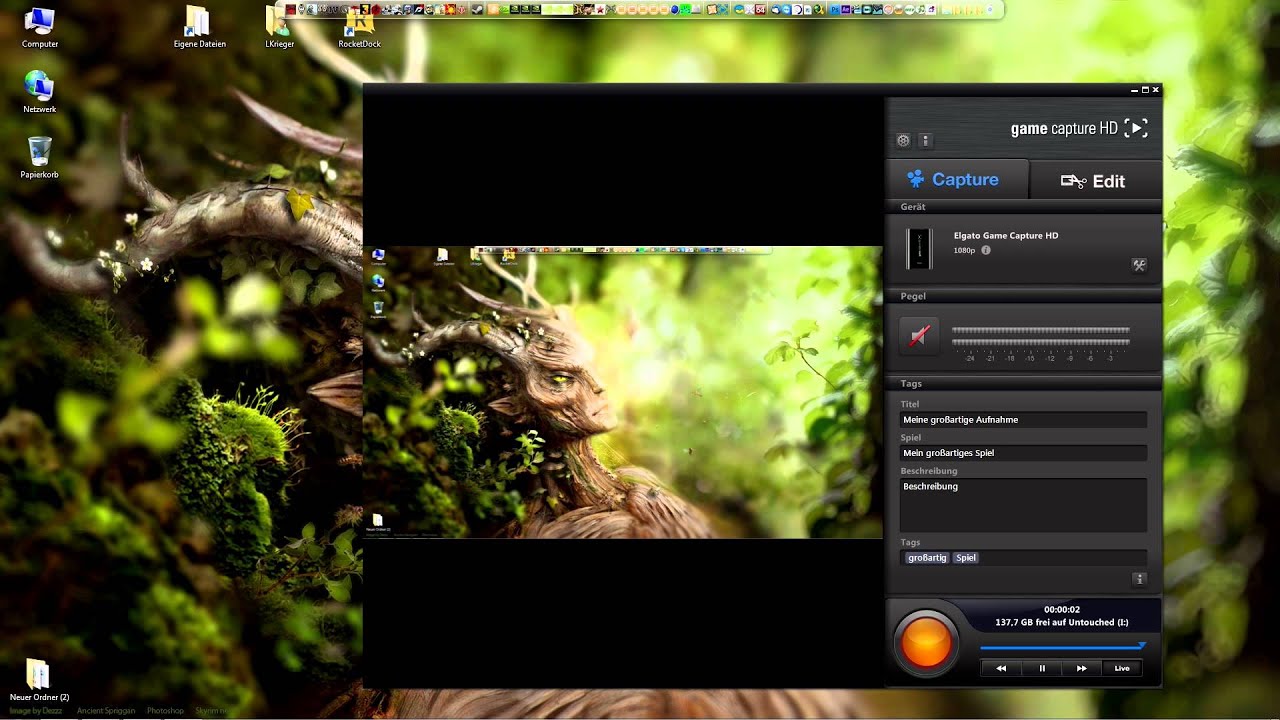Click the info icon next to 1080p
The height and width of the screenshot is (720, 1280).
coord(986,250)
